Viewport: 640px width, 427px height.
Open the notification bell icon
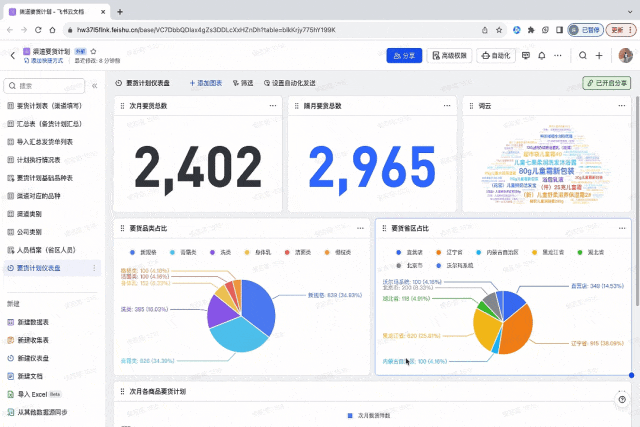click(x=542, y=56)
